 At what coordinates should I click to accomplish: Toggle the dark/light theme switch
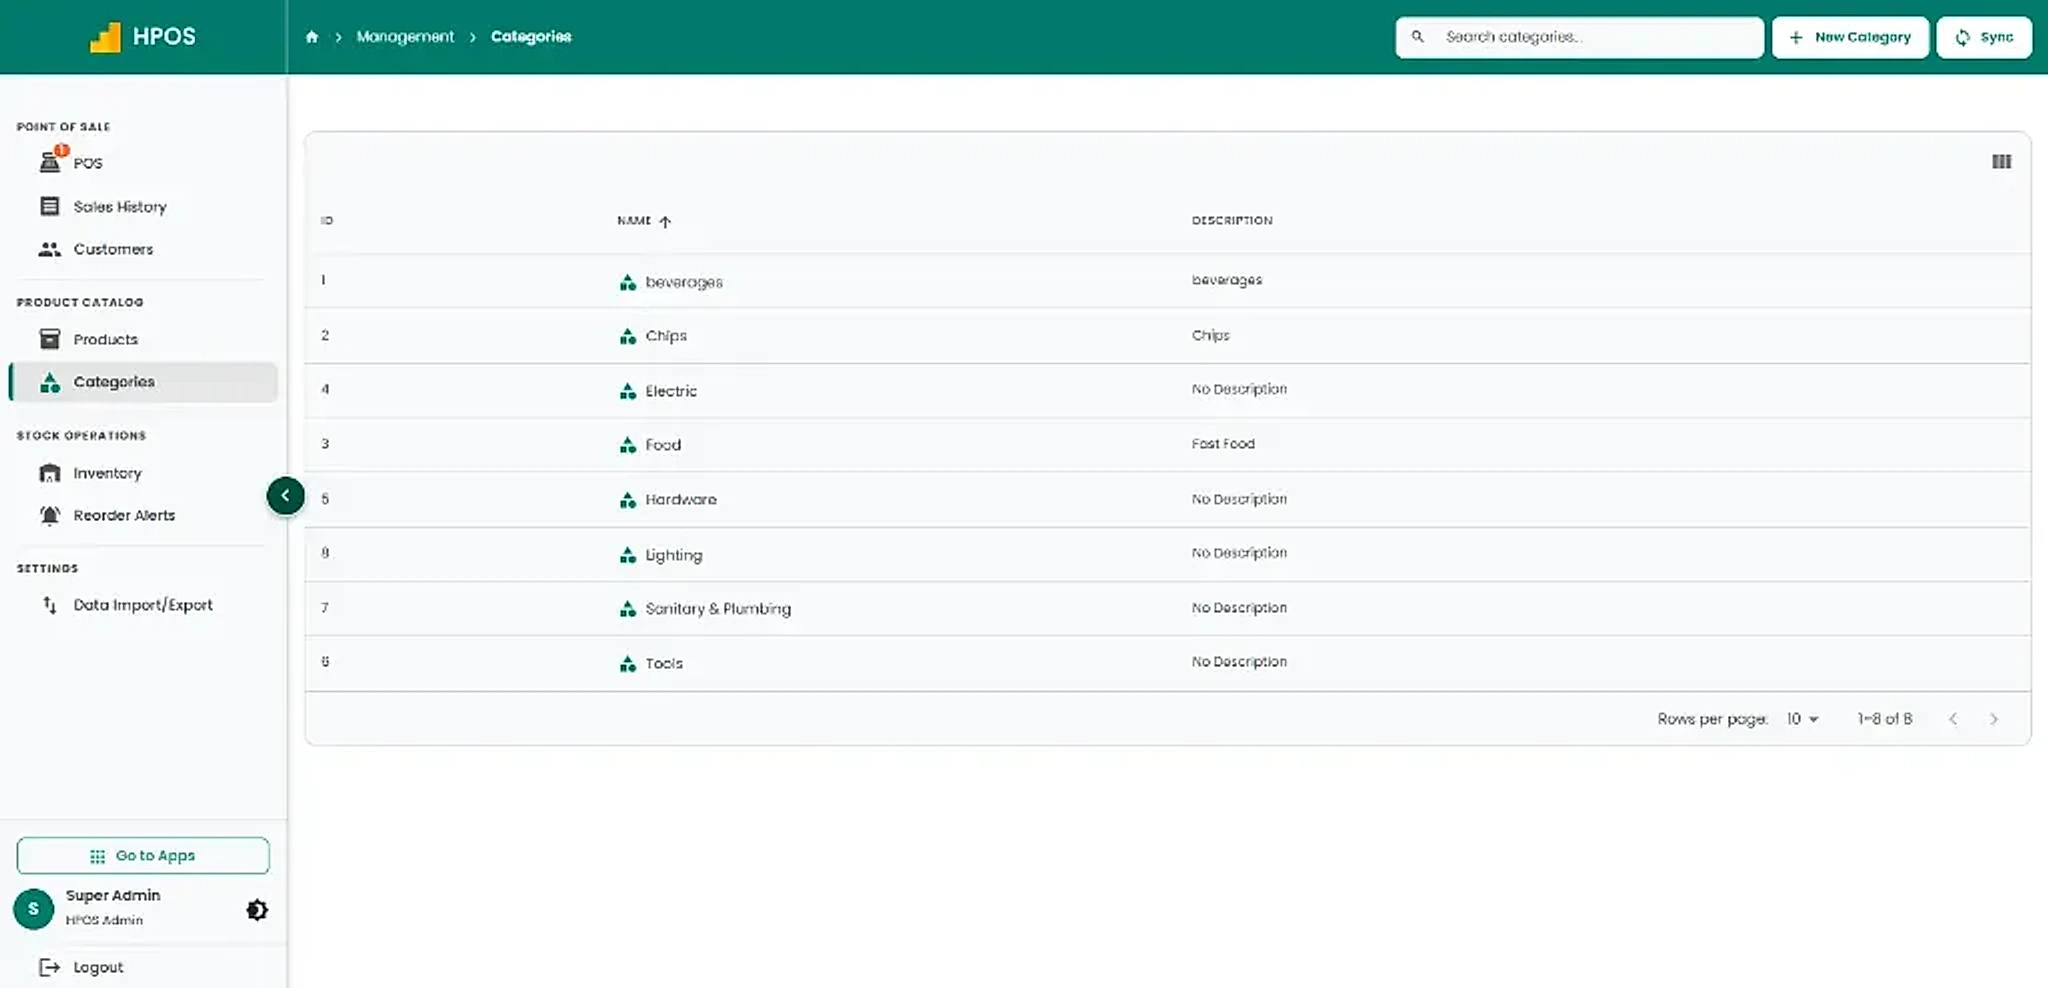(257, 910)
